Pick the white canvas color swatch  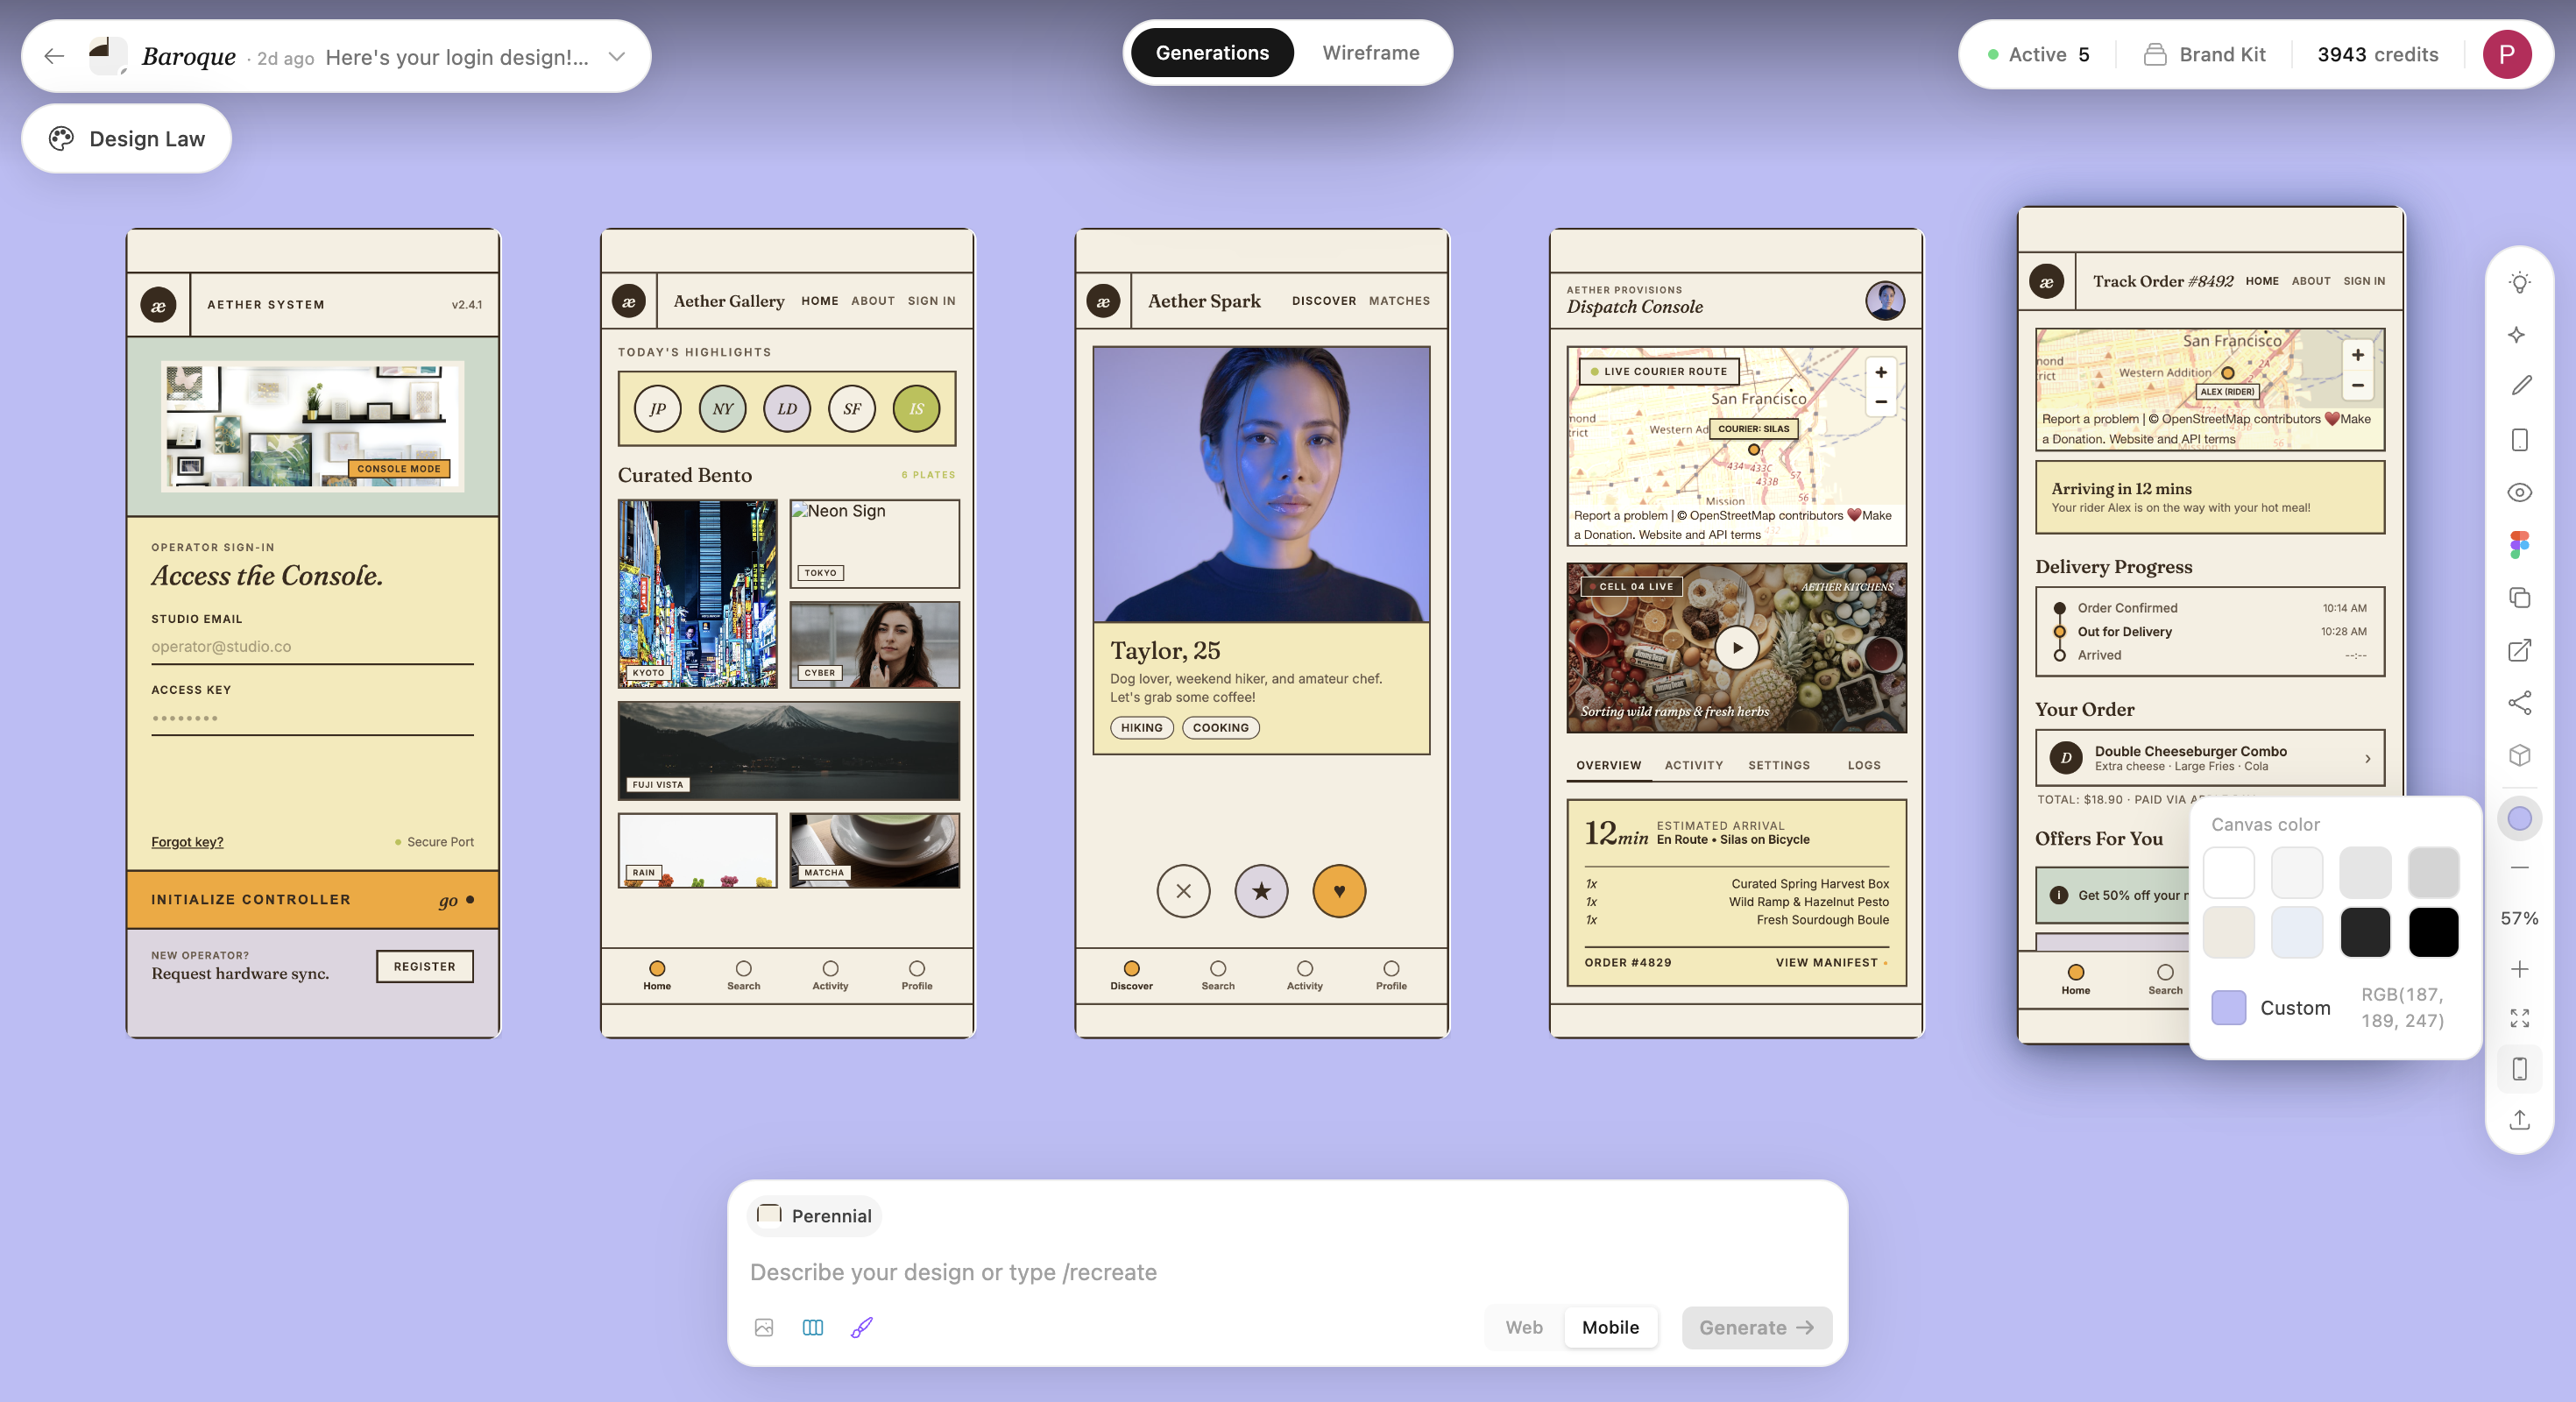pos(2228,872)
